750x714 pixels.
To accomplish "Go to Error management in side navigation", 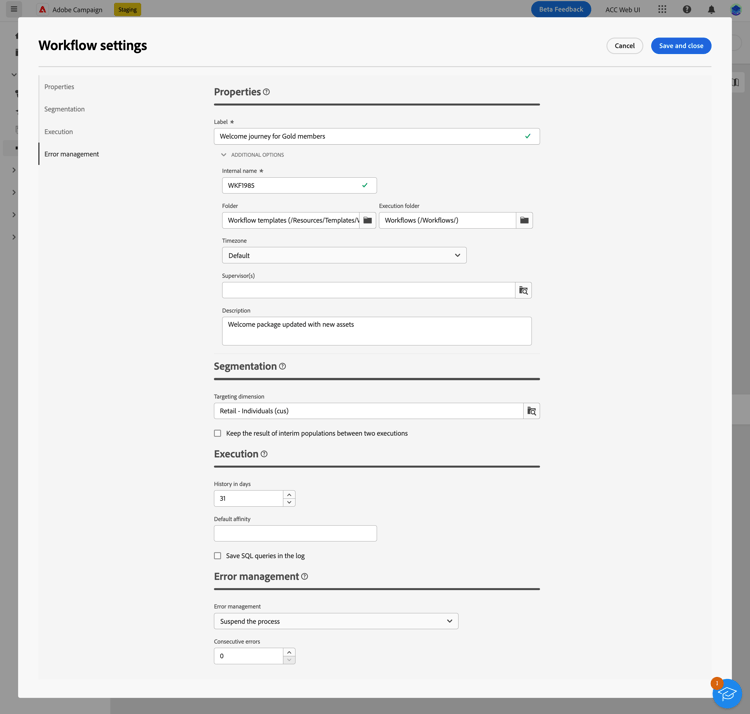I will (x=72, y=154).
